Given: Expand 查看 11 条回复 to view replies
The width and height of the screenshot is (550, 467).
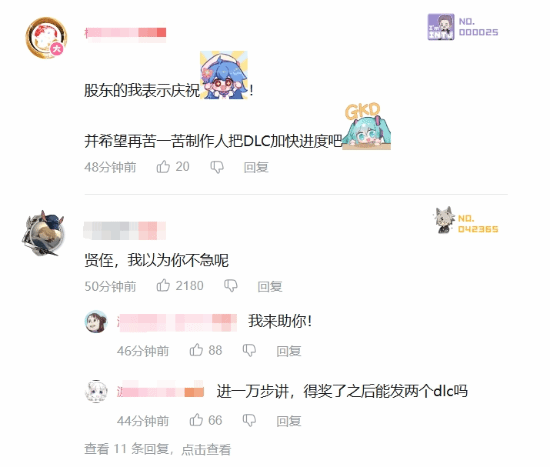Looking at the screenshot, I should point(157,449).
